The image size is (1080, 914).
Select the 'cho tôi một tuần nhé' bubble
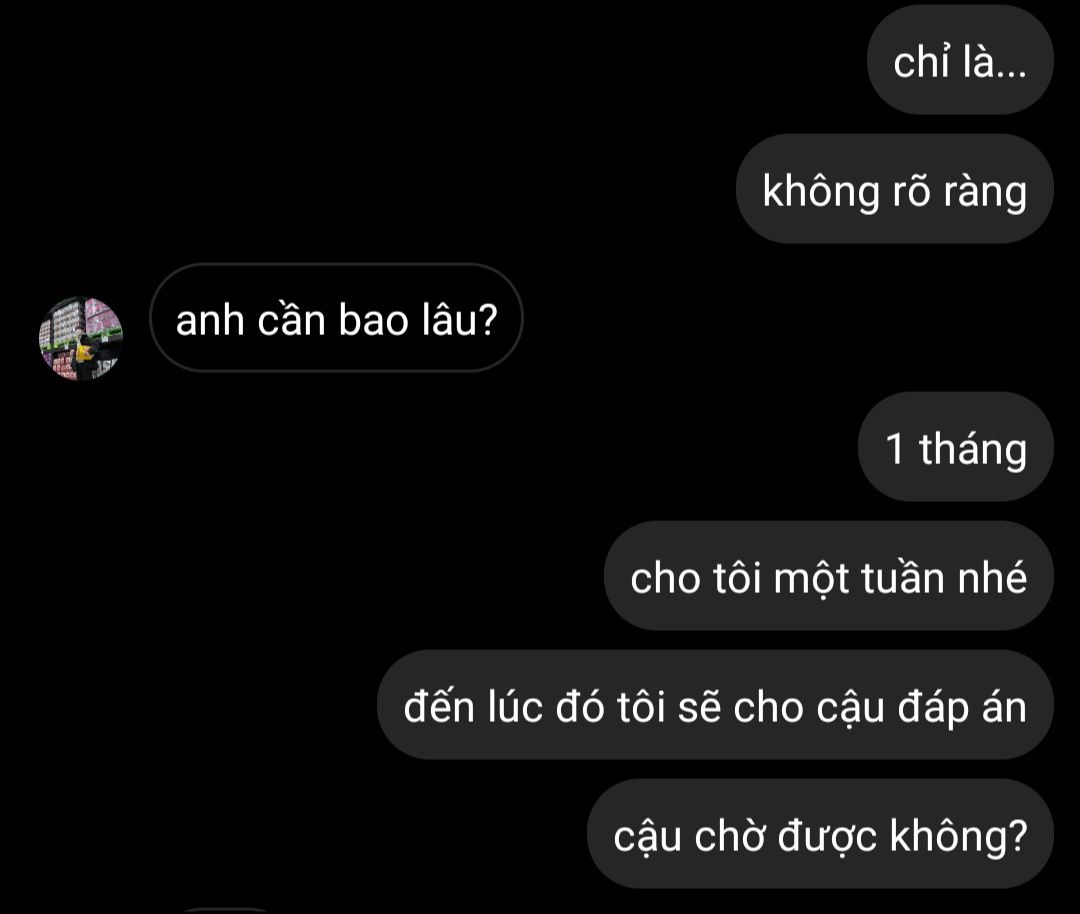829,576
